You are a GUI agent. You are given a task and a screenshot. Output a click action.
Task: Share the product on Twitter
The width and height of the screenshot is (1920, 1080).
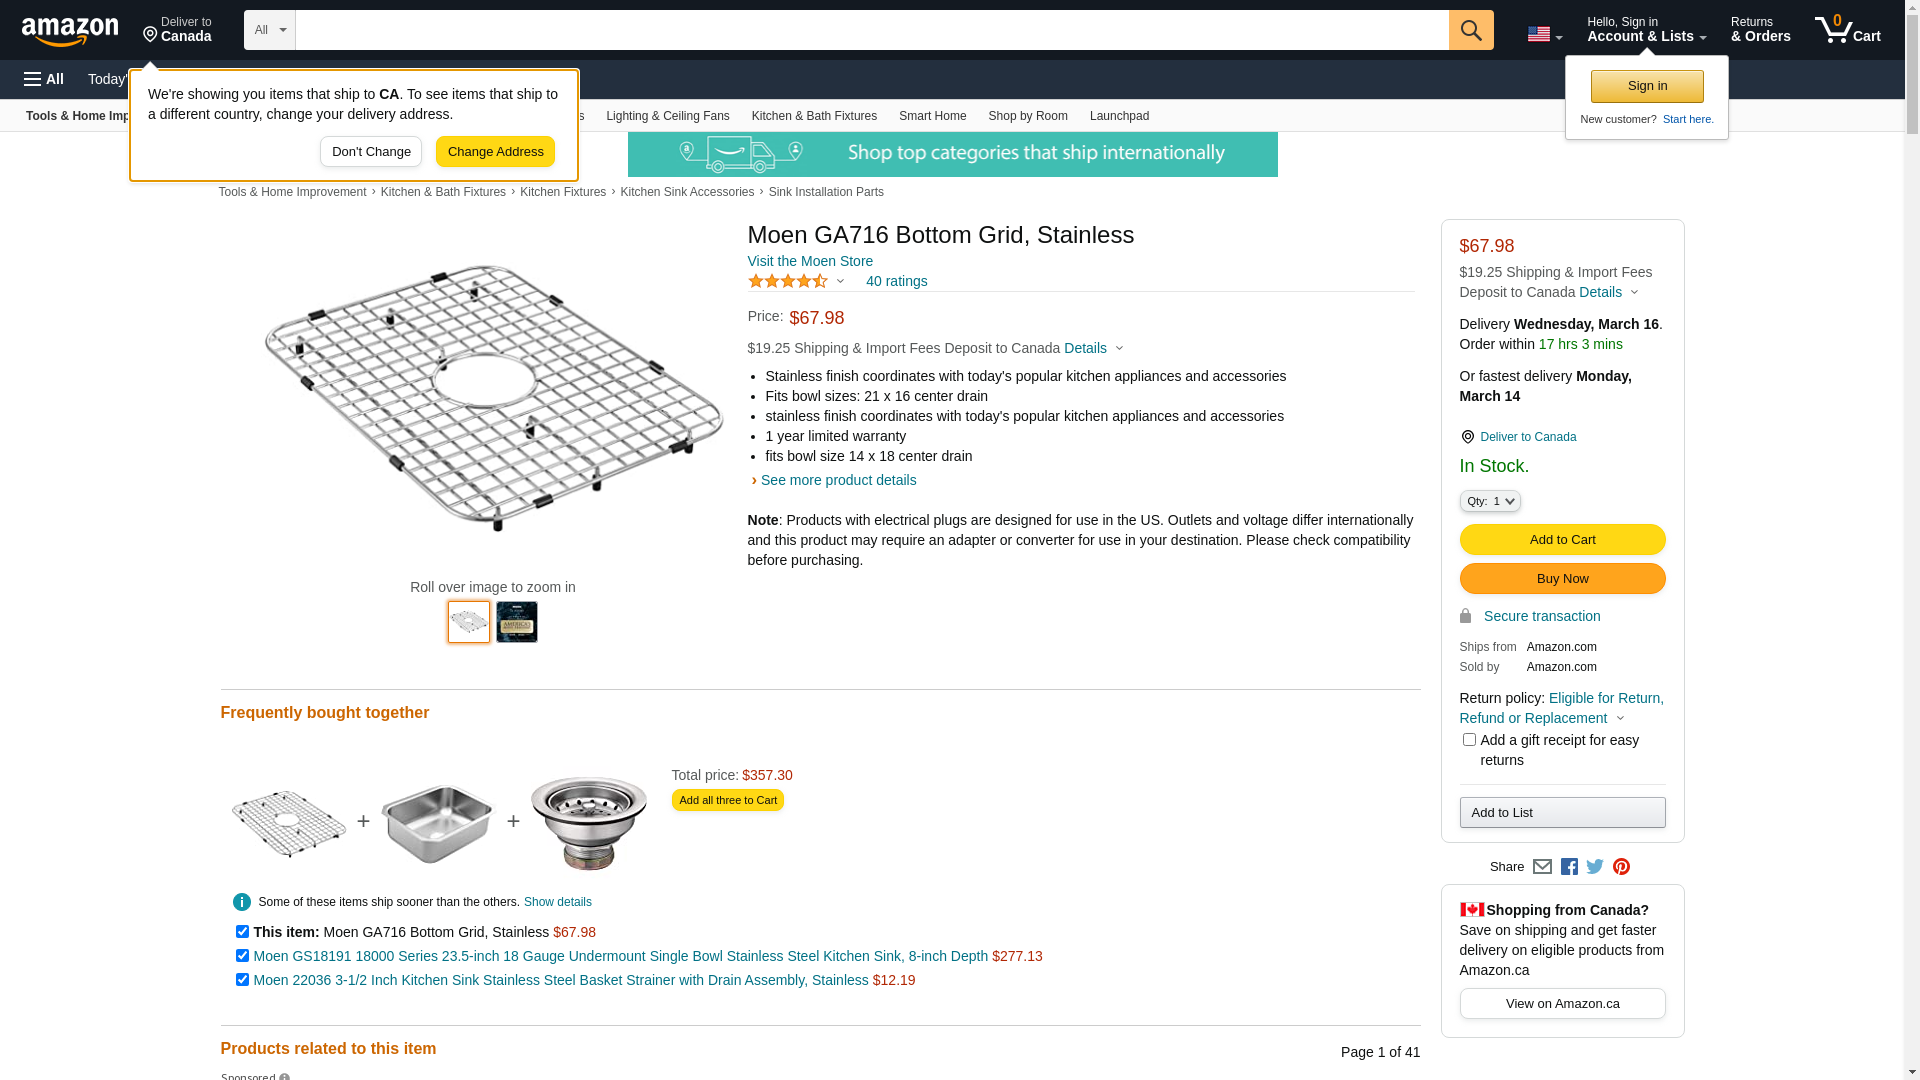pyautogui.click(x=1595, y=867)
